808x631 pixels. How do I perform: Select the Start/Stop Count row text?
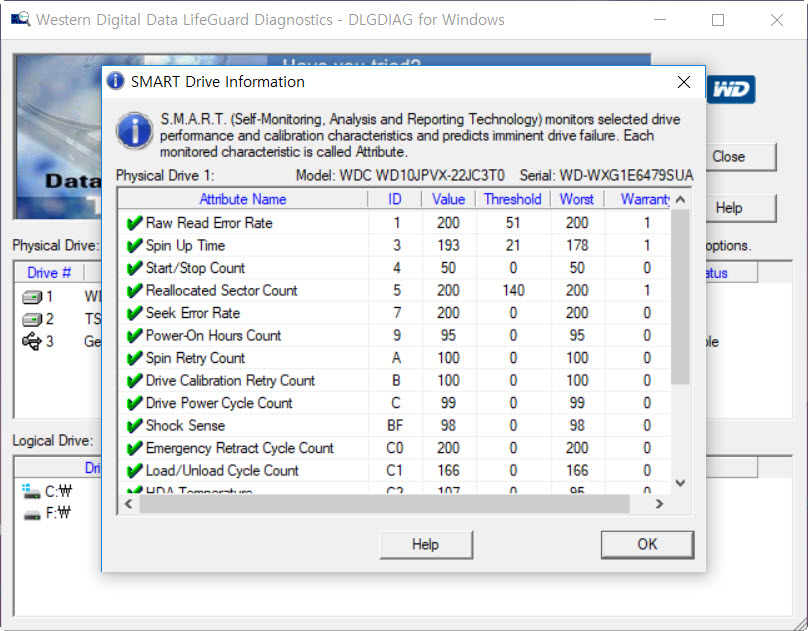195,268
